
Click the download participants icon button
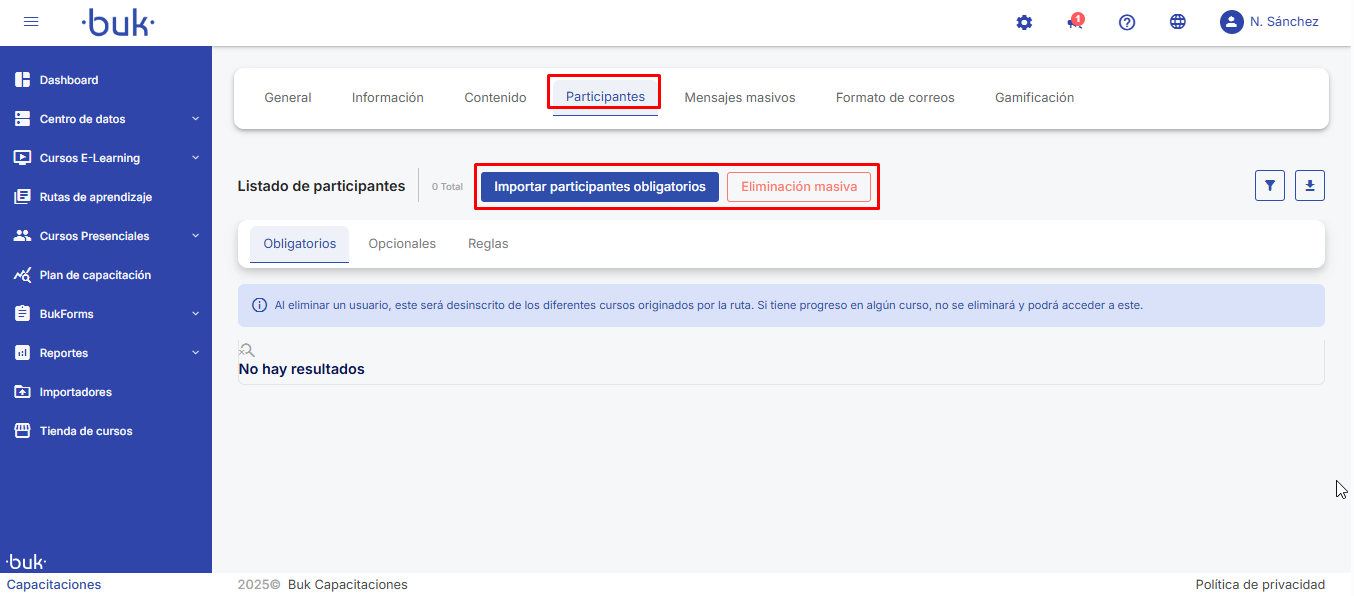pos(1310,186)
